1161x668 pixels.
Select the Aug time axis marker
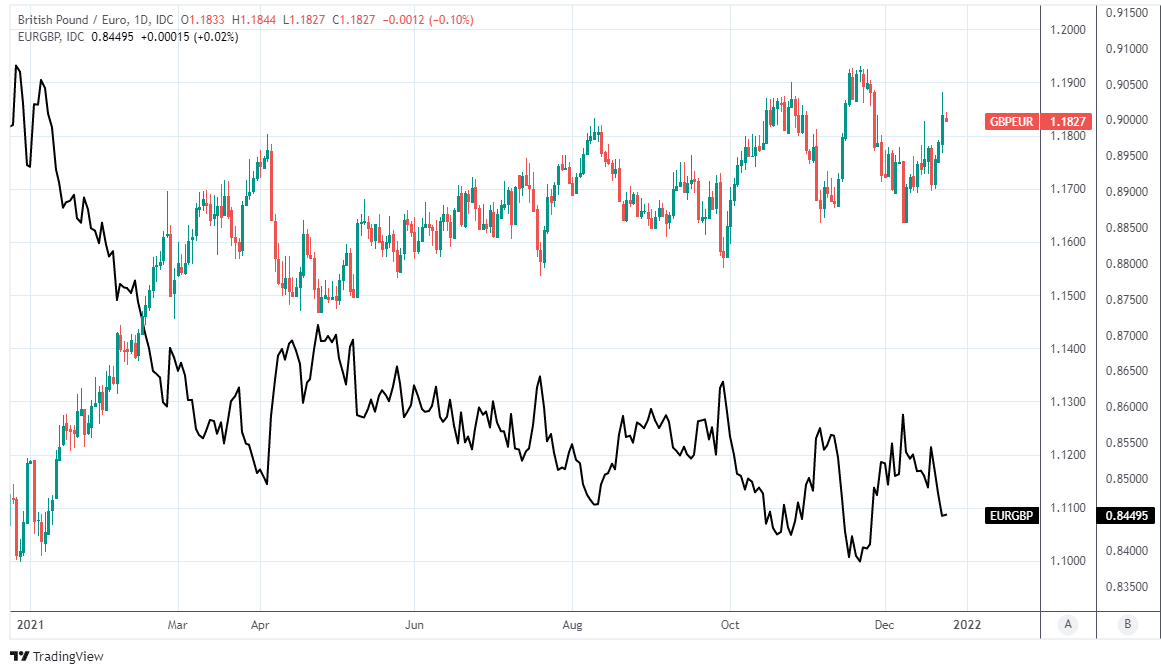[x=571, y=625]
